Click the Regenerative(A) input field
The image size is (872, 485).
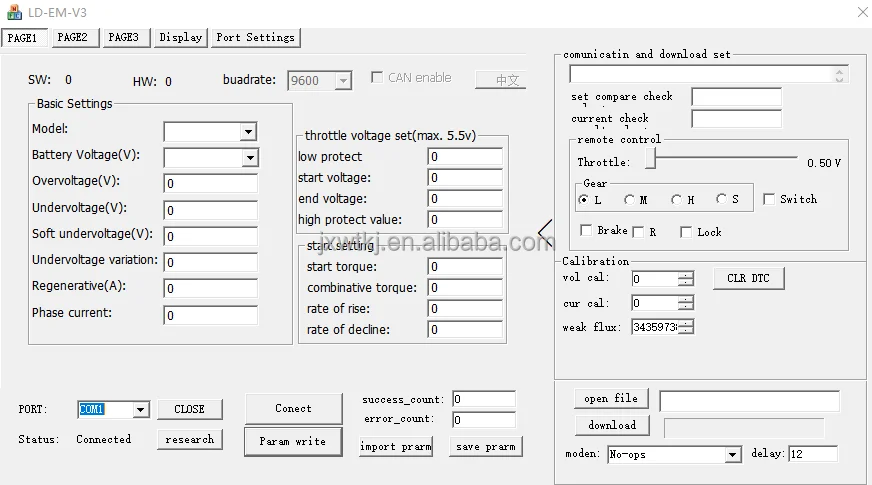tap(210, 289)
